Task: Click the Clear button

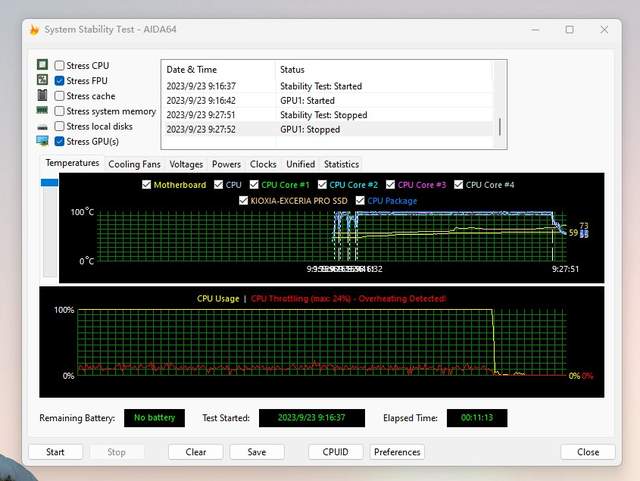Action: tap(196, 452)
